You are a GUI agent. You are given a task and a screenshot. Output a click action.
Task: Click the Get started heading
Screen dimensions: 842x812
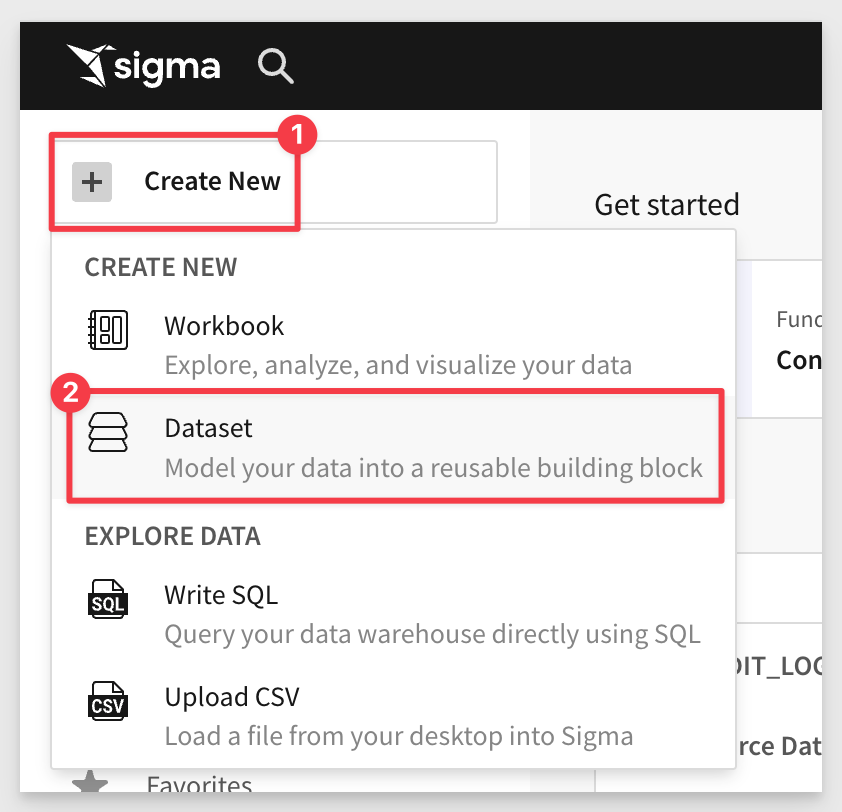666,205
